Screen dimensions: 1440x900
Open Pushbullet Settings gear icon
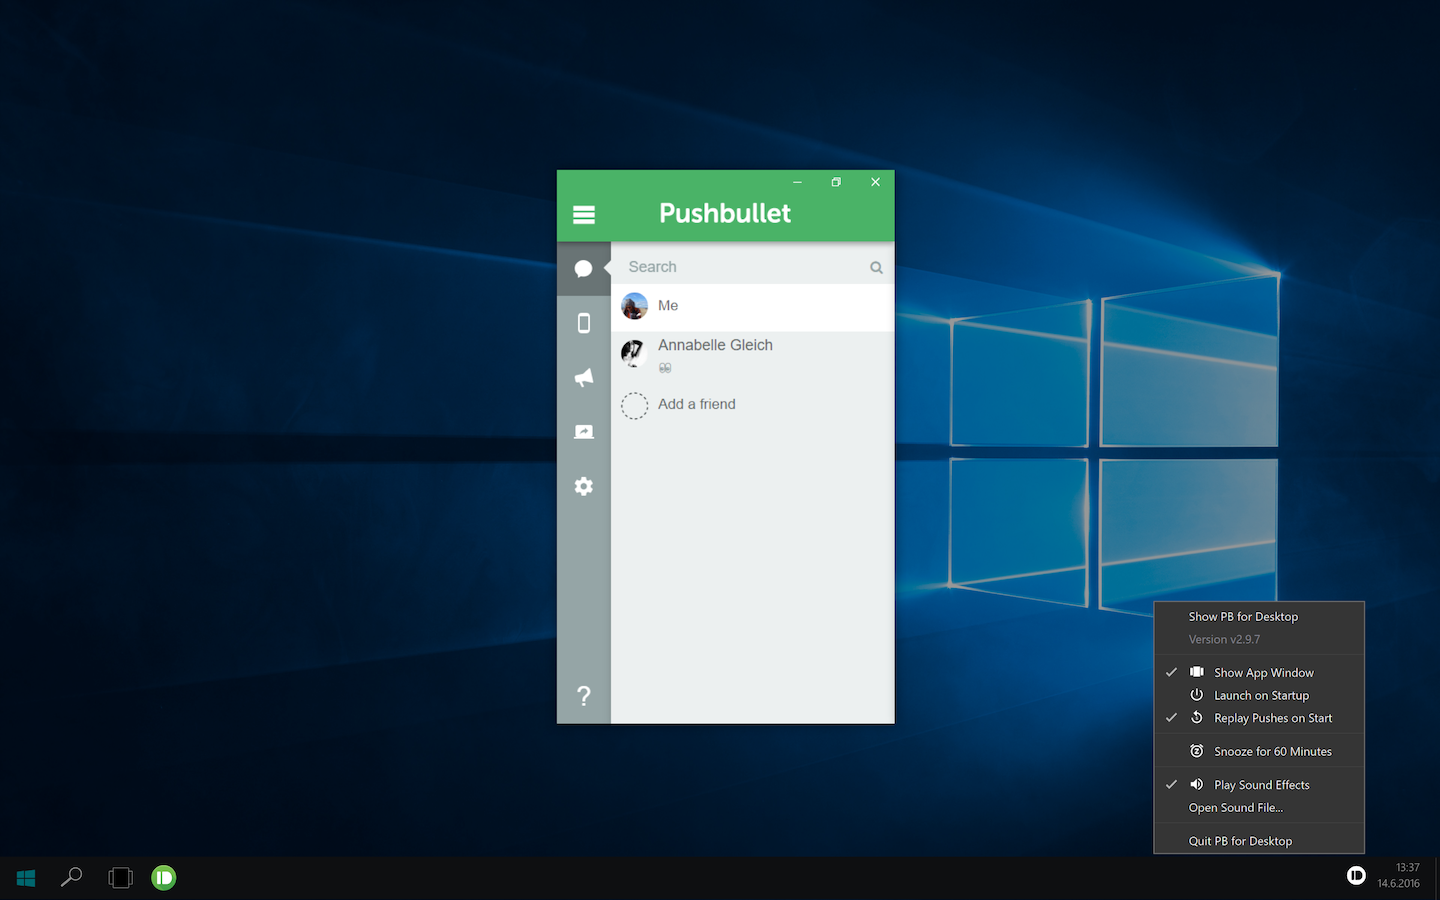pos(584,486)
